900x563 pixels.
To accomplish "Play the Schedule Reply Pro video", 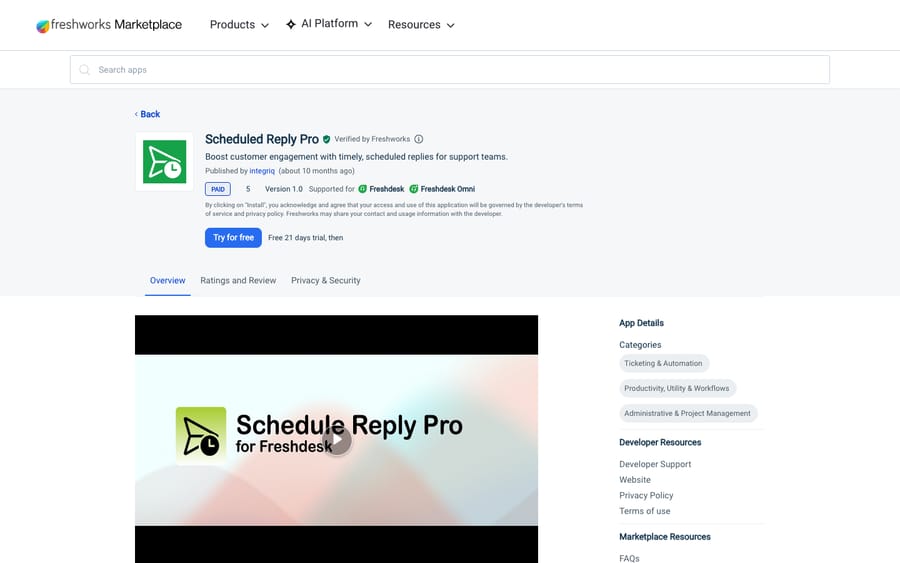I will [x=337, y=440].
